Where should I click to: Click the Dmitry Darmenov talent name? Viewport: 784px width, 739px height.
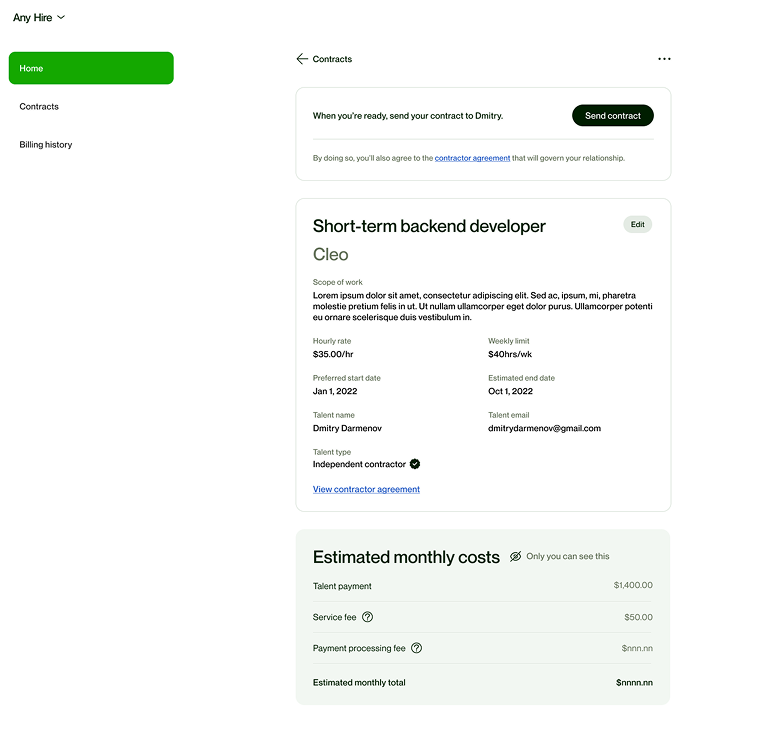(x=348, y=428)
